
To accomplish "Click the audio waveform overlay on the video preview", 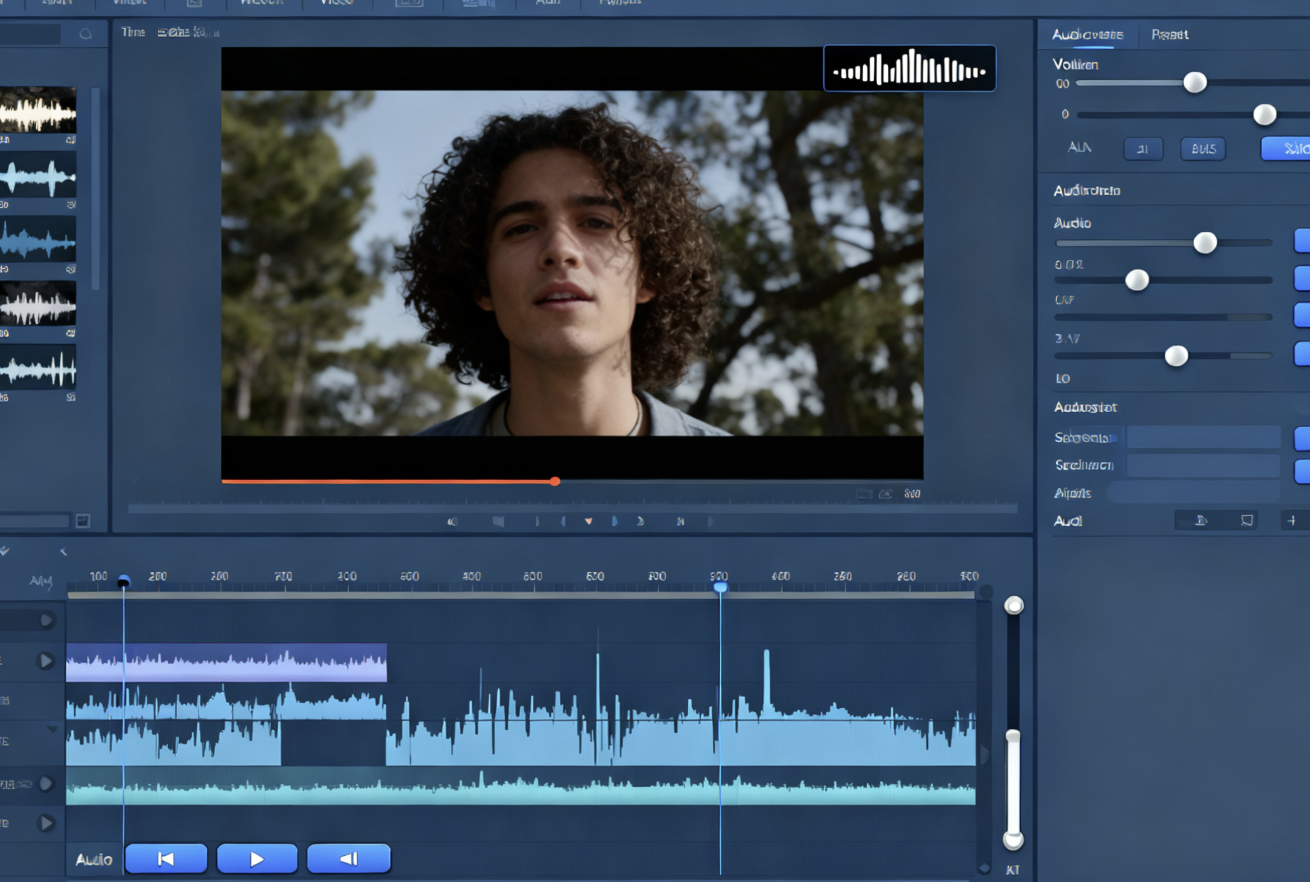I will [909, 69].
